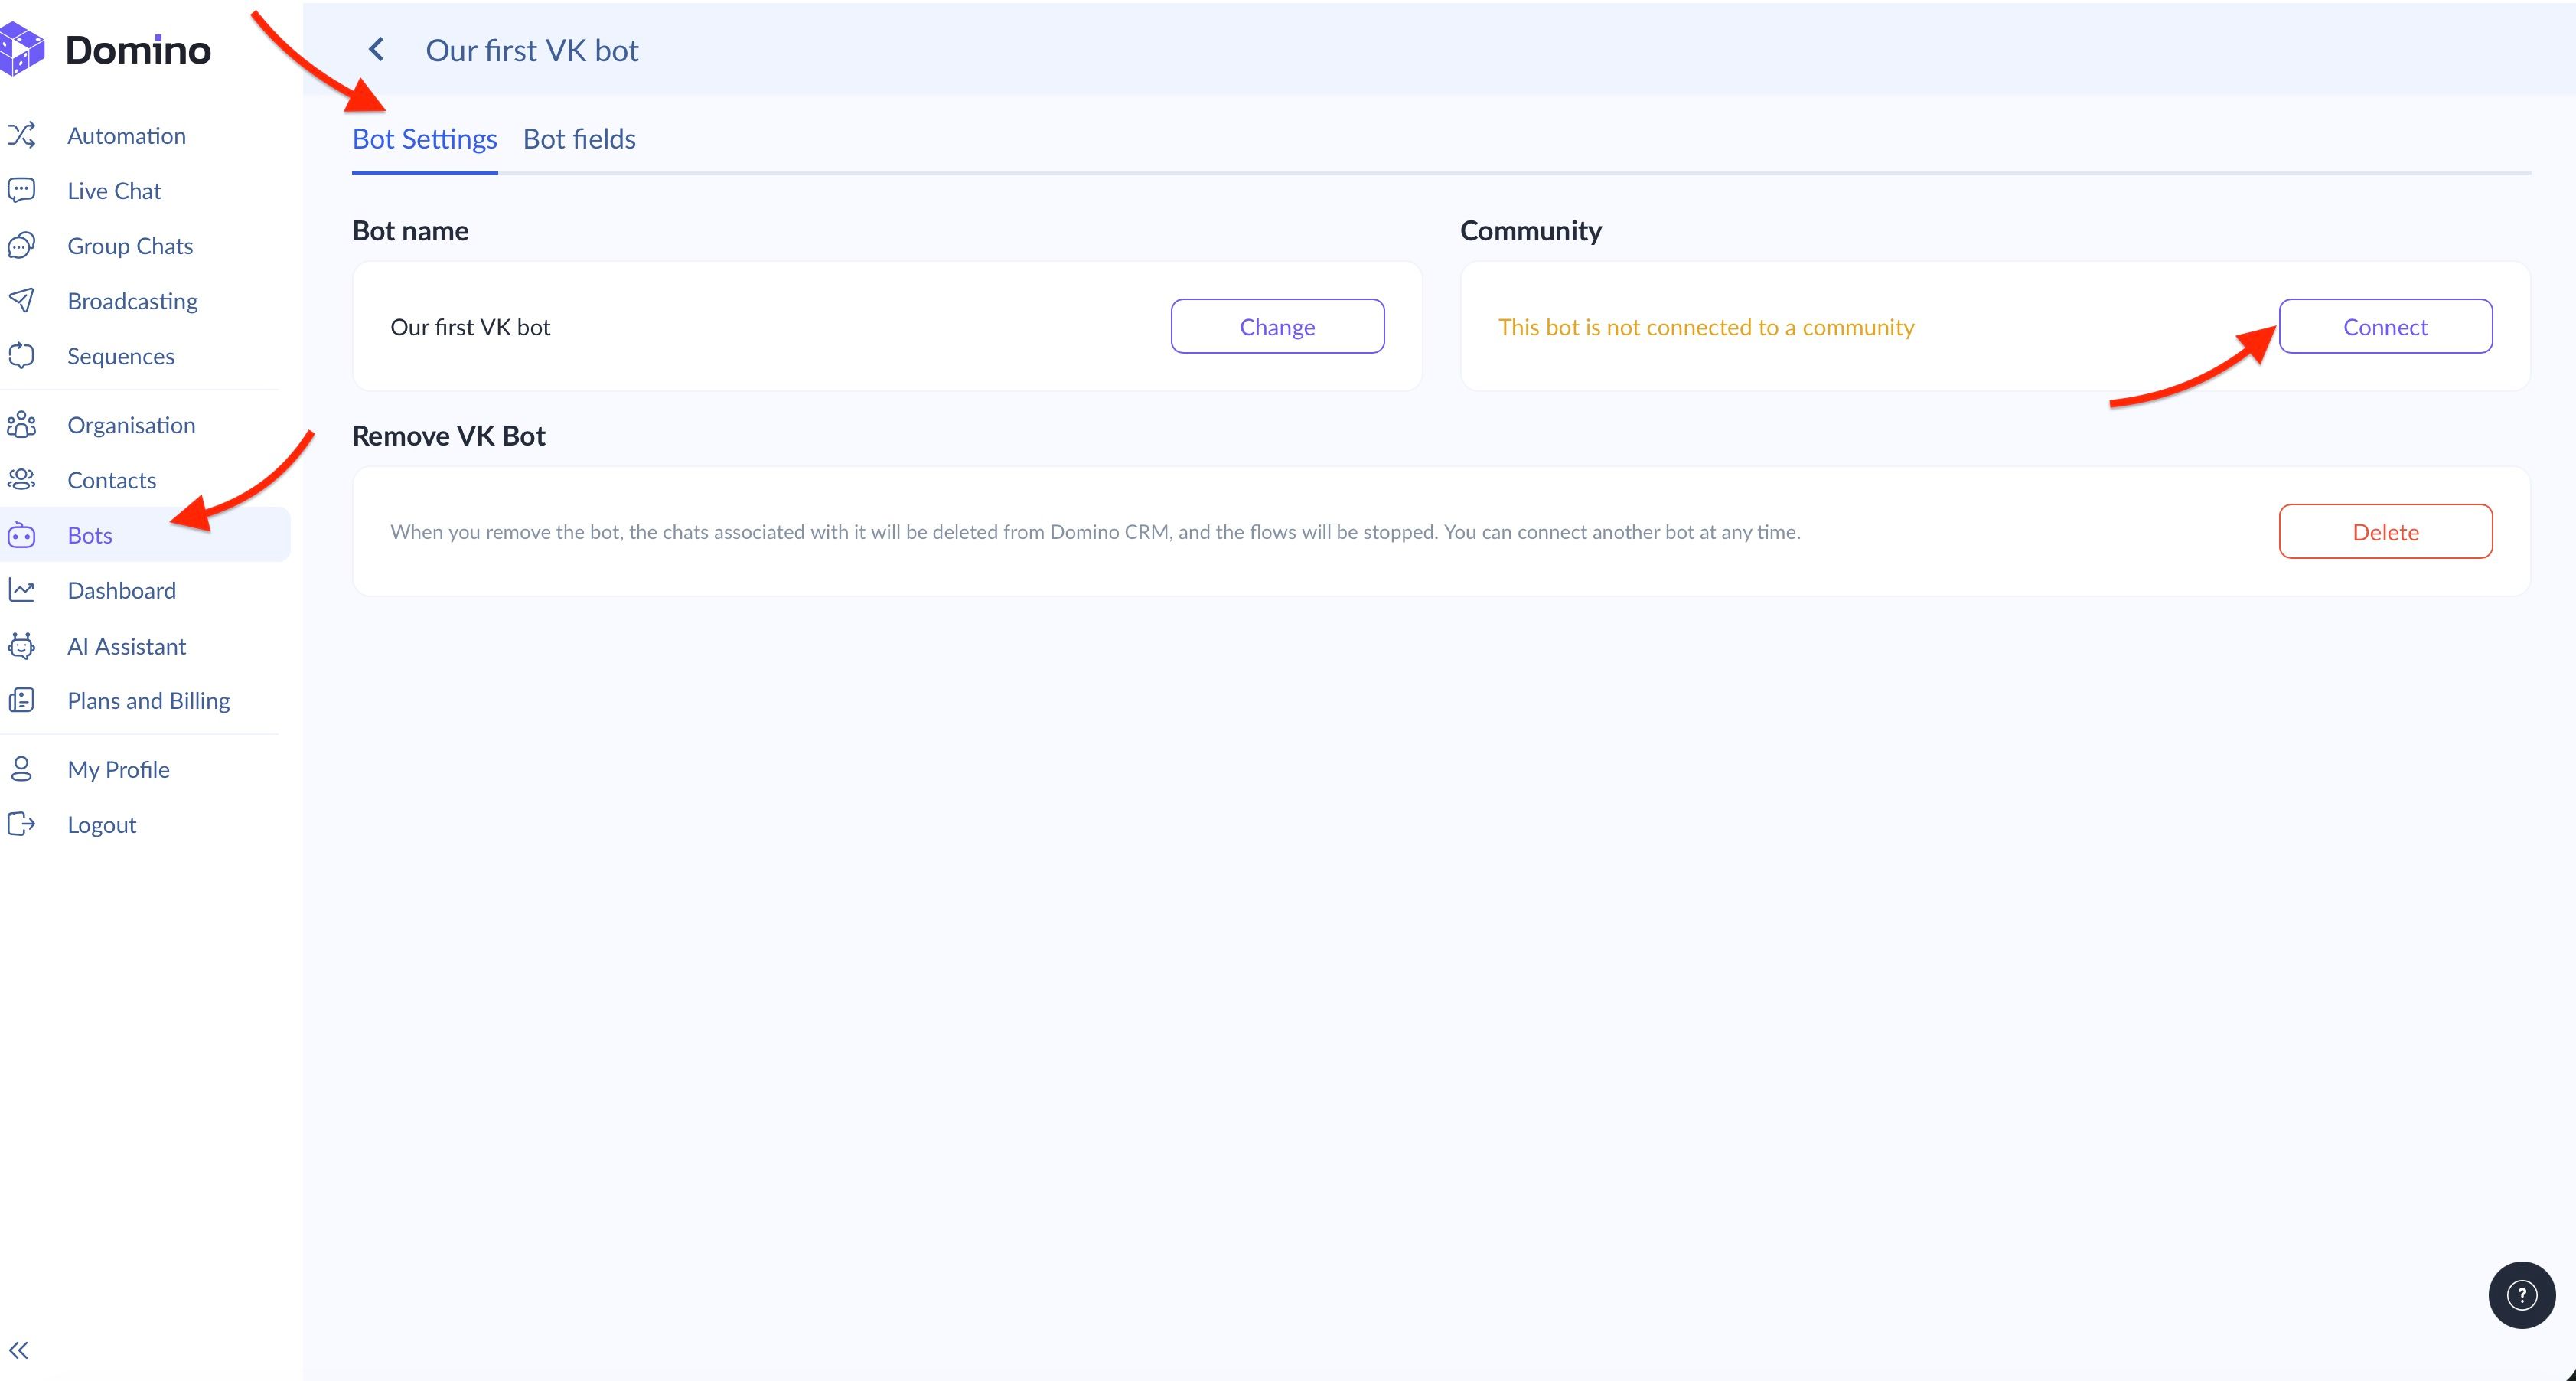Click the Dashboard chart icon

[21, 590]
